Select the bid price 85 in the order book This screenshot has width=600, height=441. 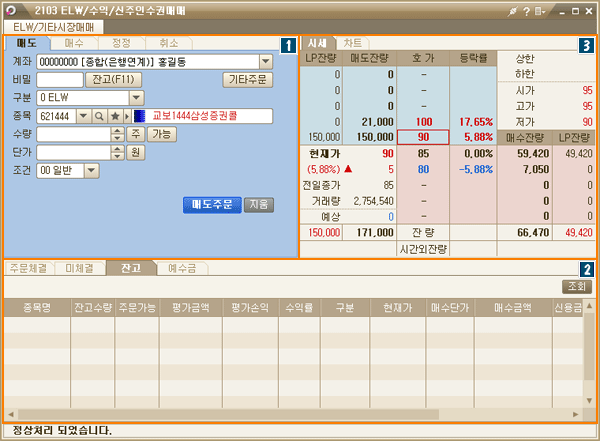(423, 154)
